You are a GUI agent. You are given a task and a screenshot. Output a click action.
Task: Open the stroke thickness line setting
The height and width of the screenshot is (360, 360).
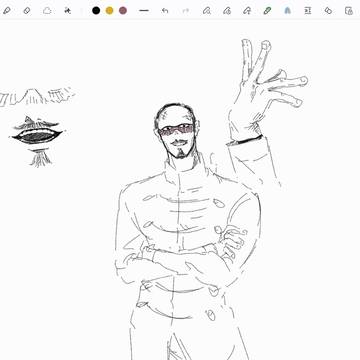[144, 11]
